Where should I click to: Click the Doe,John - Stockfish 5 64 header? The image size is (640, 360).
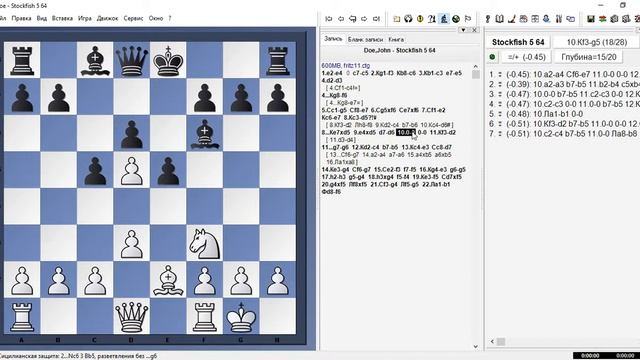tap(399, 51)
